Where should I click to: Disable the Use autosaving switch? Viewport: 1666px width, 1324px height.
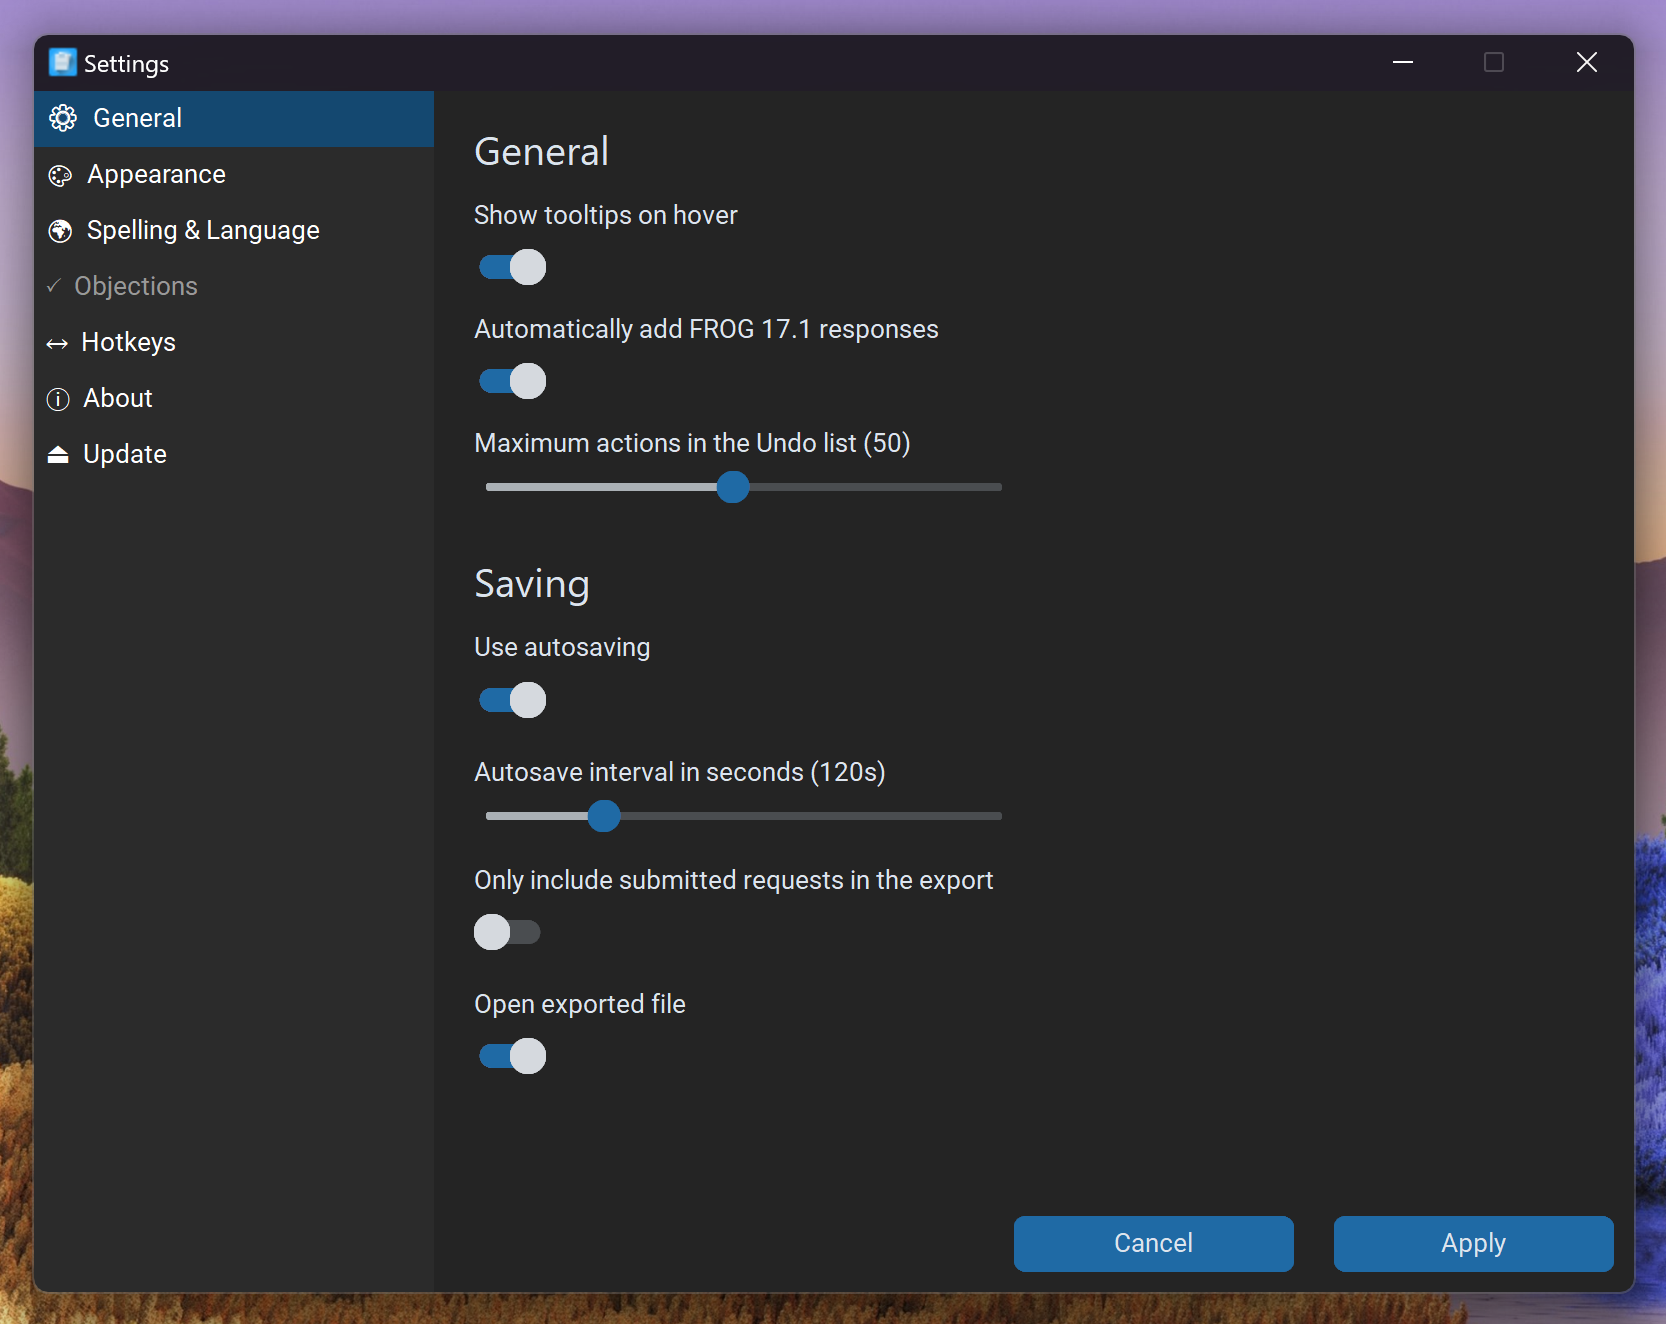click(x=512, y=700)
